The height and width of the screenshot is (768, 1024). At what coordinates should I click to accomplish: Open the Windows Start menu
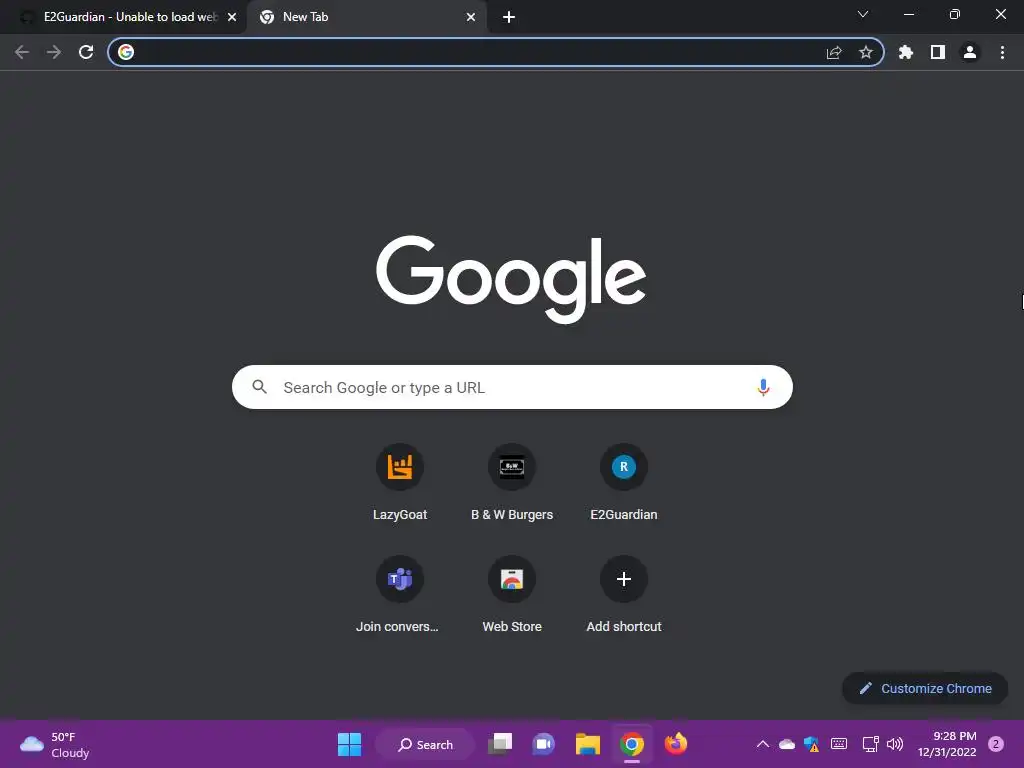(x=349, y=744)
